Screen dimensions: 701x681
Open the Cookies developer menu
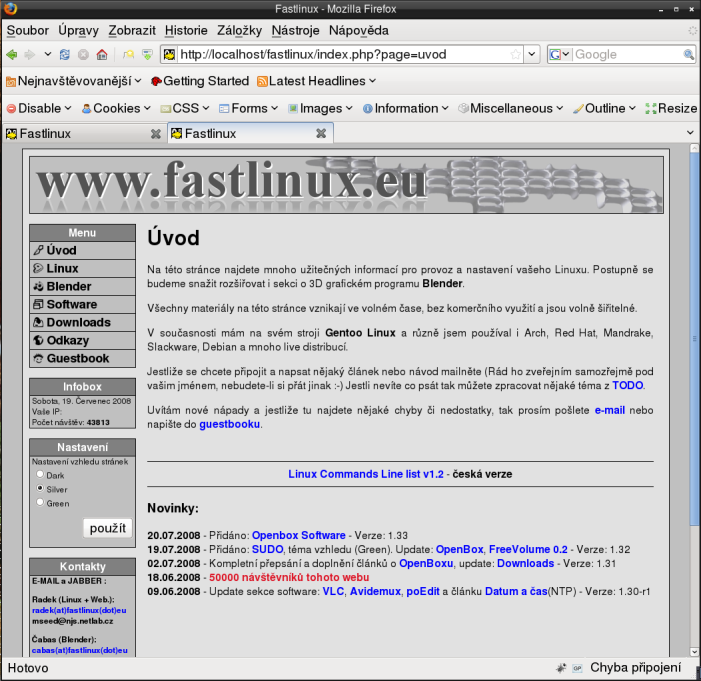tap(116, 108)
